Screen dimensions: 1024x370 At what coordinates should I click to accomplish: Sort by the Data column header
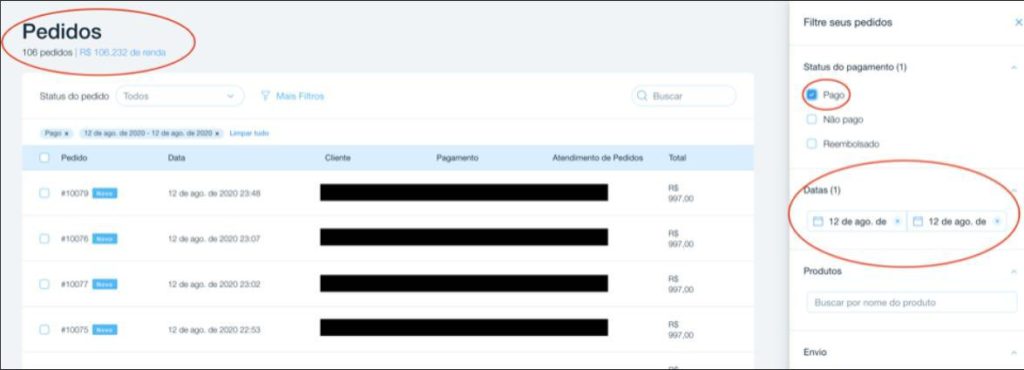(x=176, y=158)
